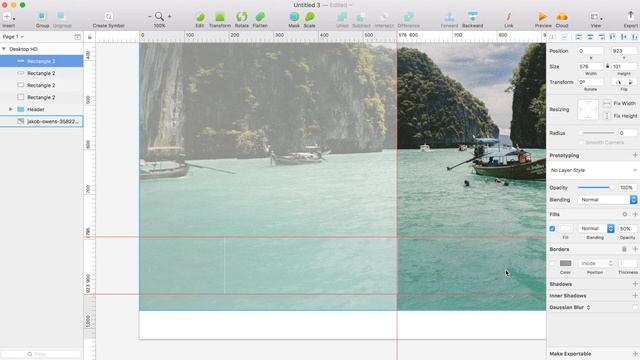Select the jakob-owens image layer
This screenshot has height=360, width=640.
click(x=42, y=122)
